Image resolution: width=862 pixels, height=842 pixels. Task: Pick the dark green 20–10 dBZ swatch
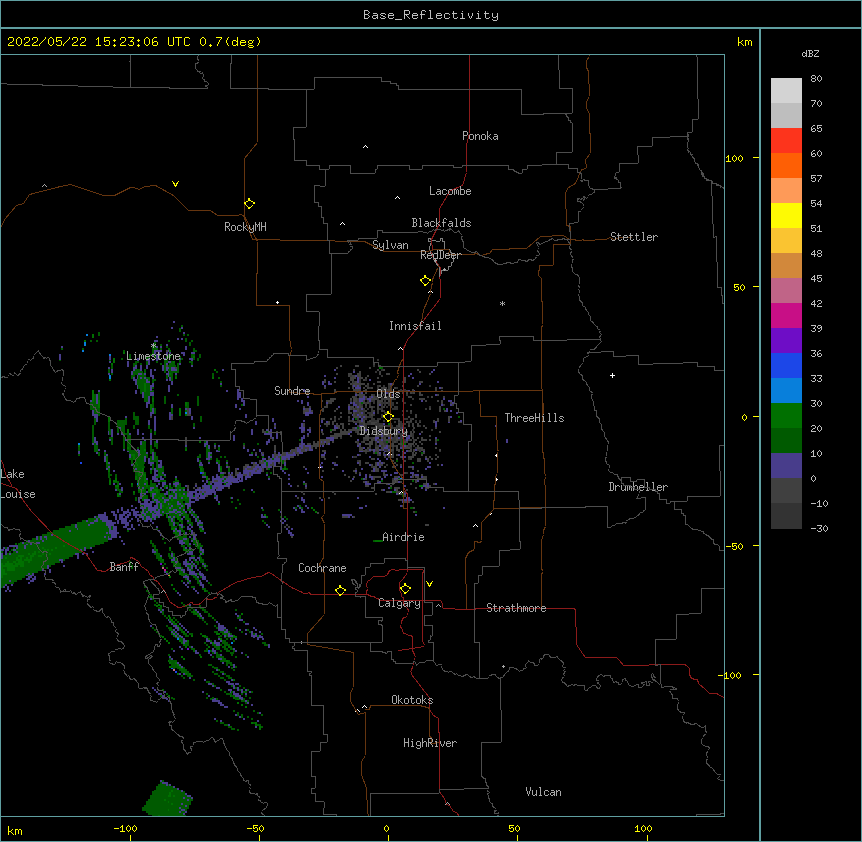(786, 441)
